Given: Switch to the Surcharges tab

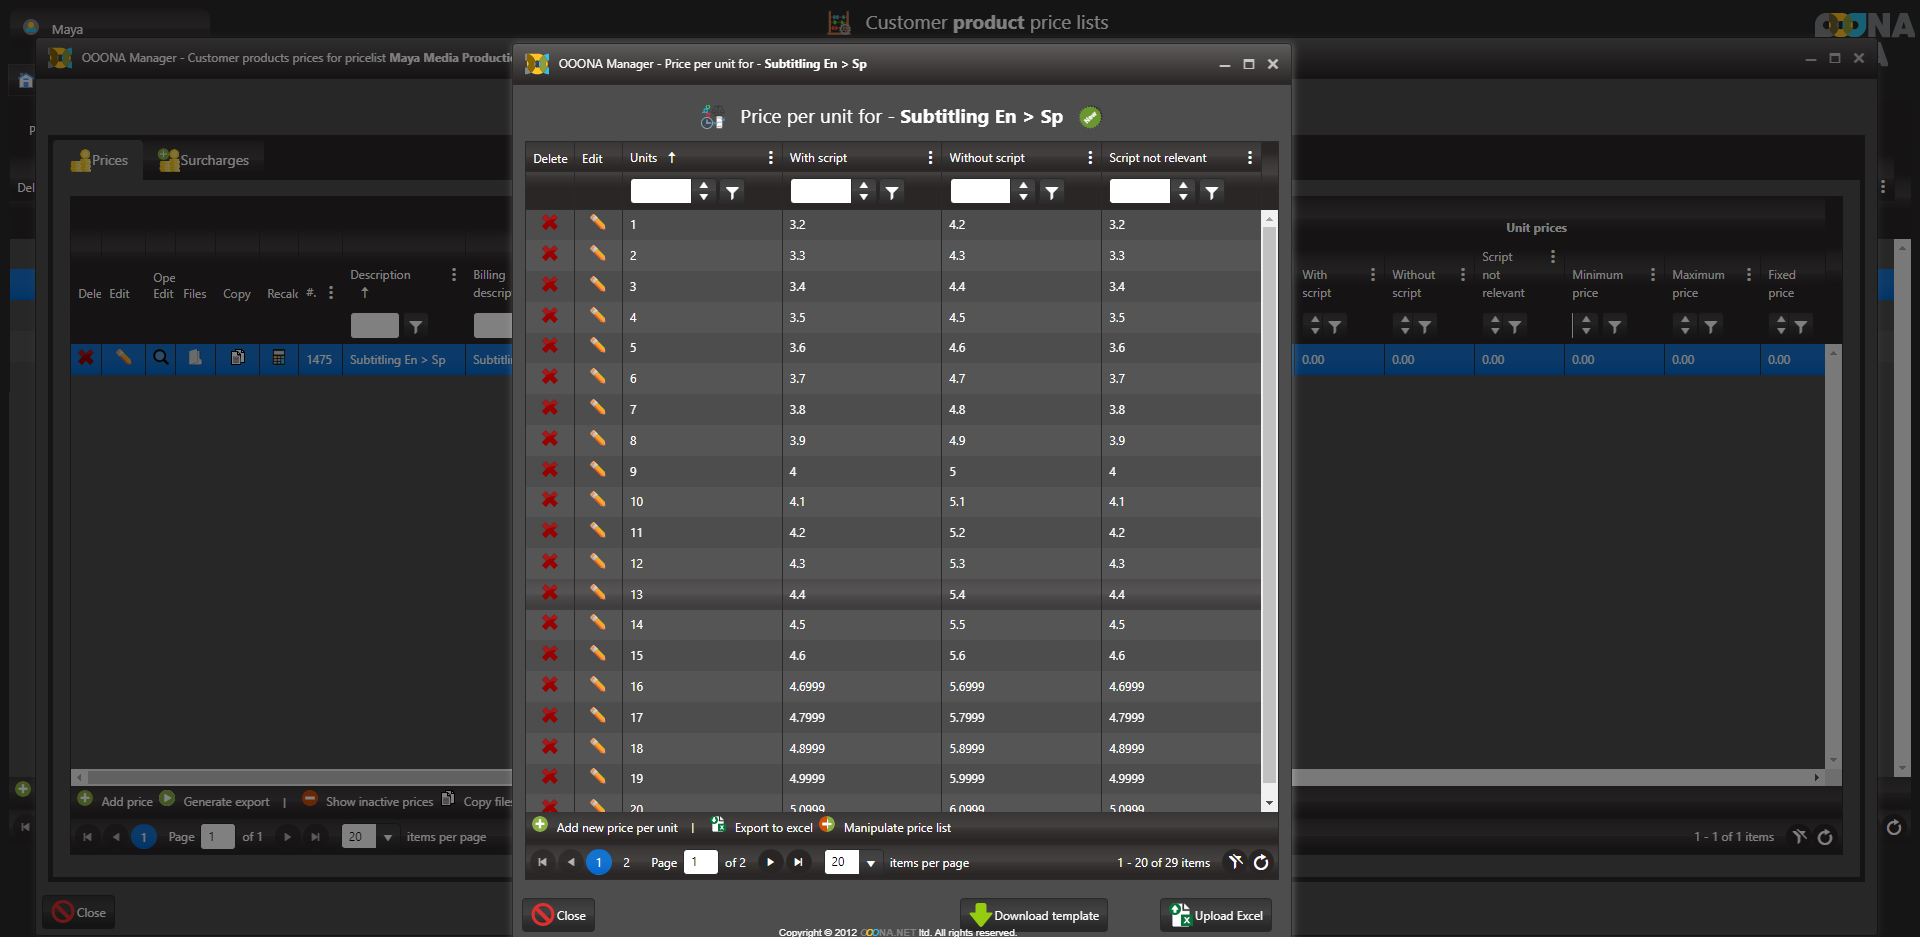Looking at the screenshot, I should (x=204, y=160).
